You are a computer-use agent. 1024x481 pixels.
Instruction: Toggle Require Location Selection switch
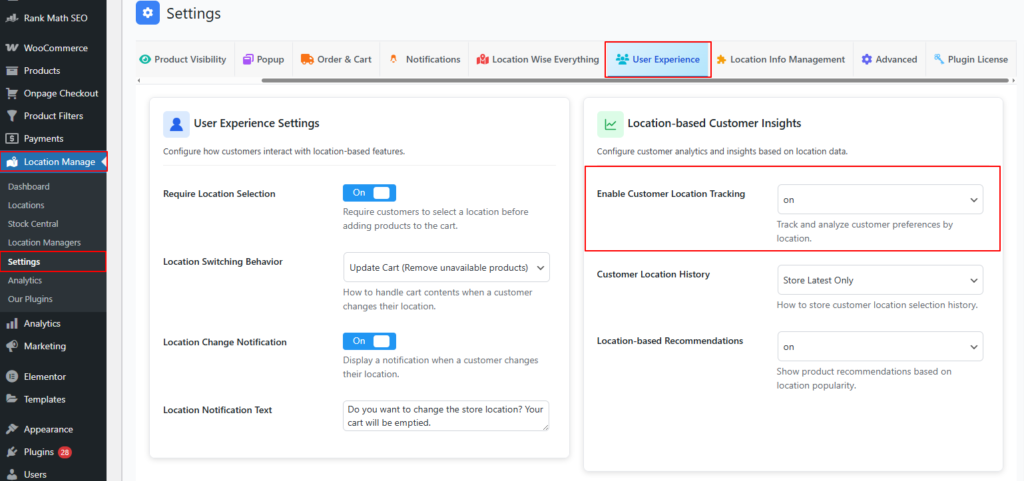click(x=369, y=192)
